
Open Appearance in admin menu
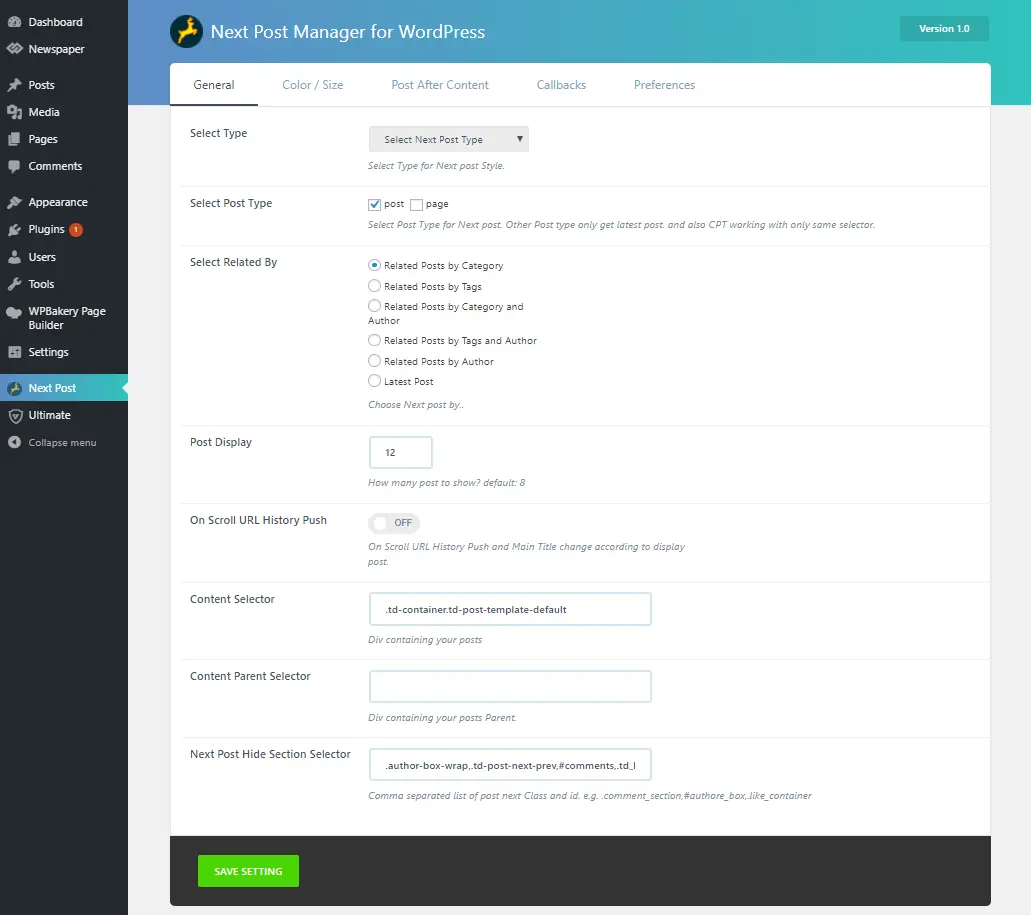pyautogui.click(x=64, y=202)
